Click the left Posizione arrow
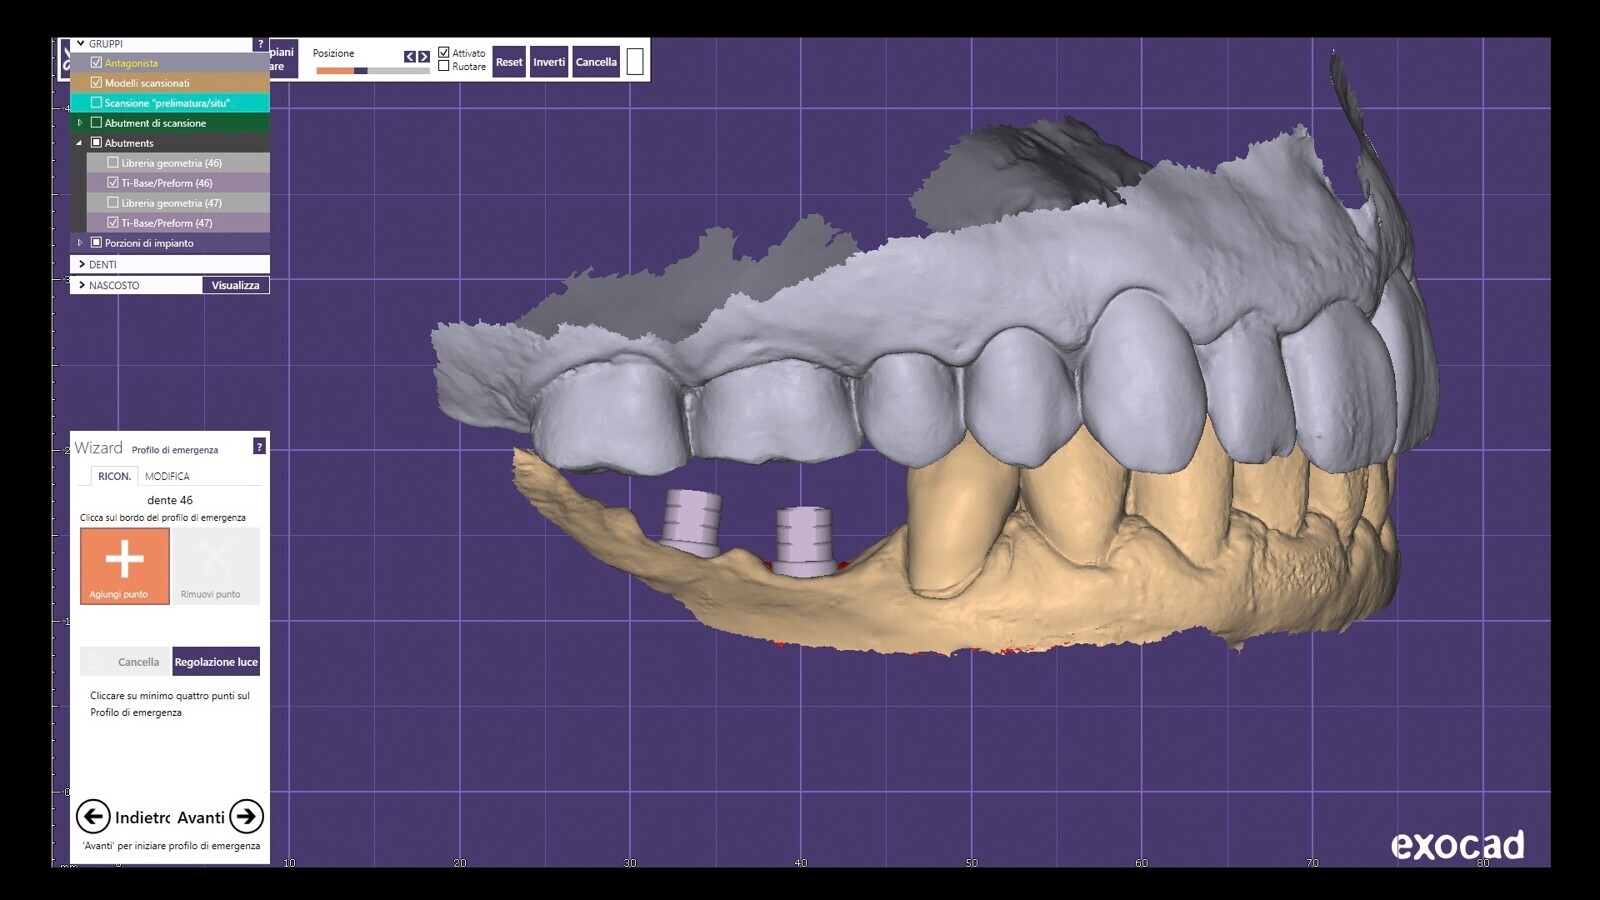This screenshot has width=1600, height=900. click(409, 57)
